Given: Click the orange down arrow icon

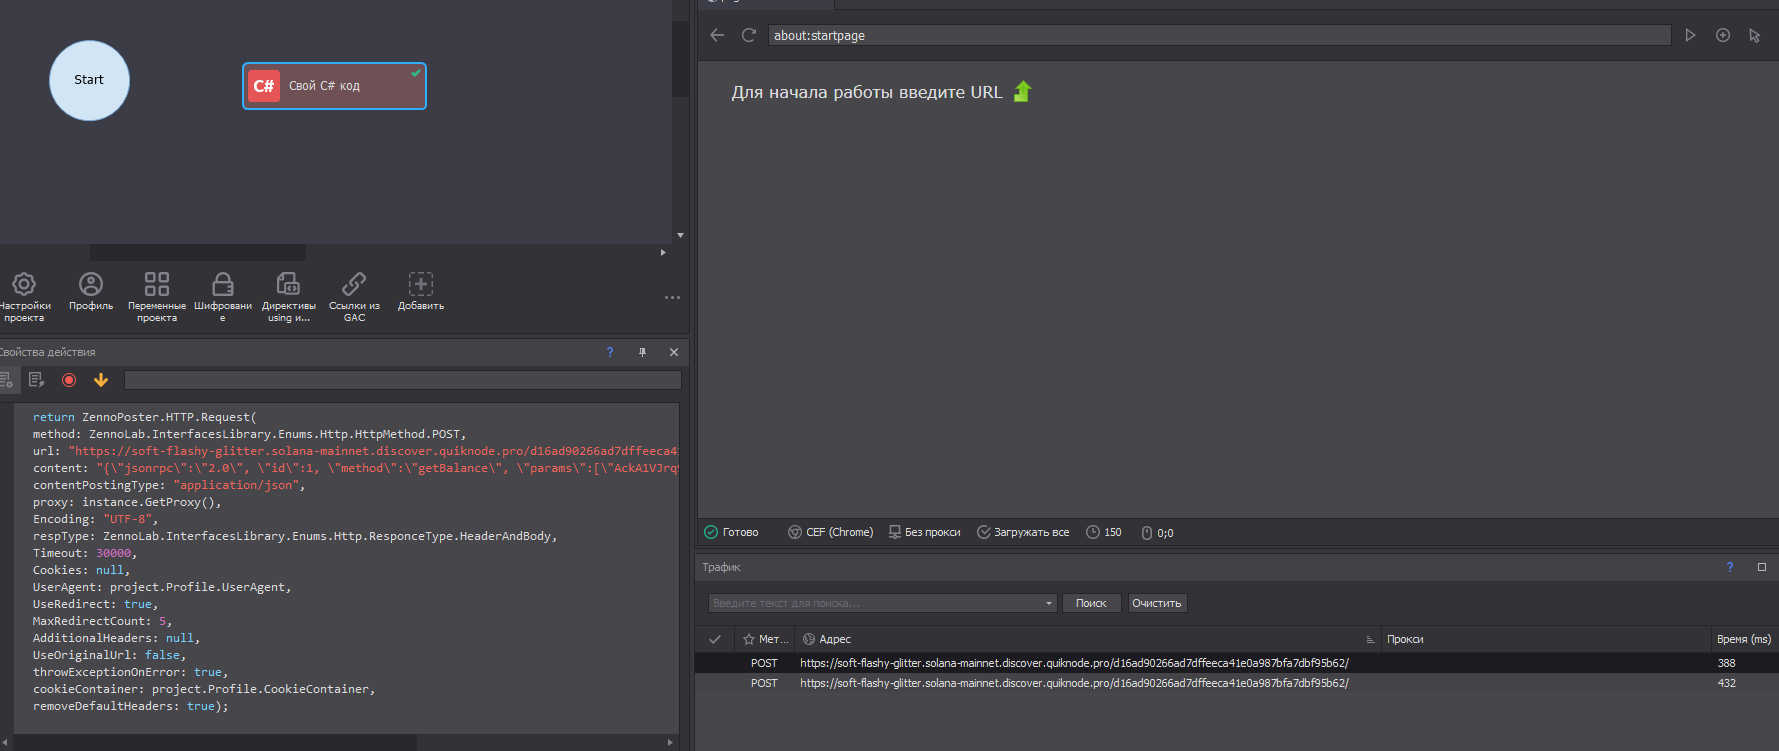Looking at the screenshot, I should pos(101,380).
